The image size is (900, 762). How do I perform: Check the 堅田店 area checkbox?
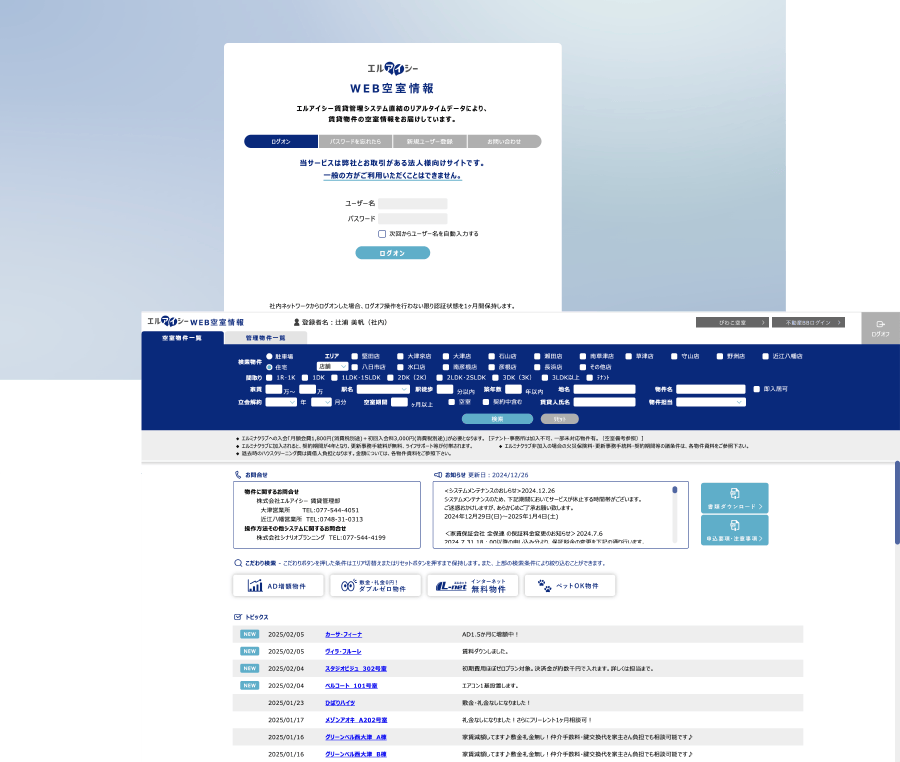[x=354, y=356]
